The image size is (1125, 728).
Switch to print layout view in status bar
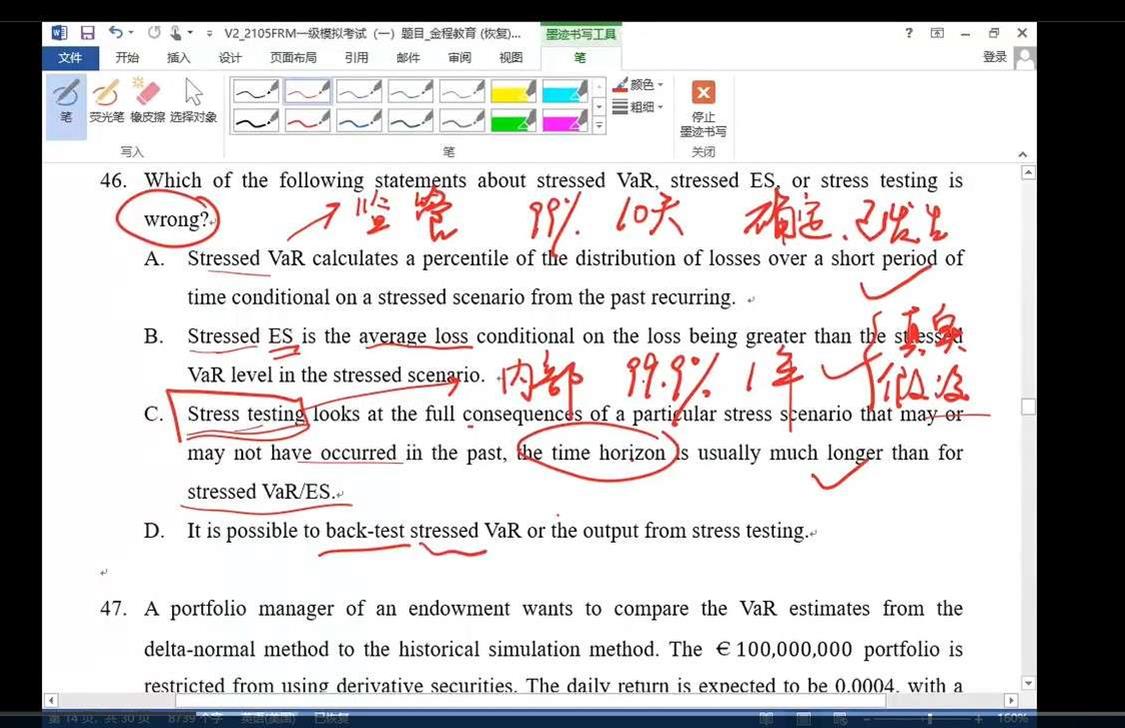803,718
